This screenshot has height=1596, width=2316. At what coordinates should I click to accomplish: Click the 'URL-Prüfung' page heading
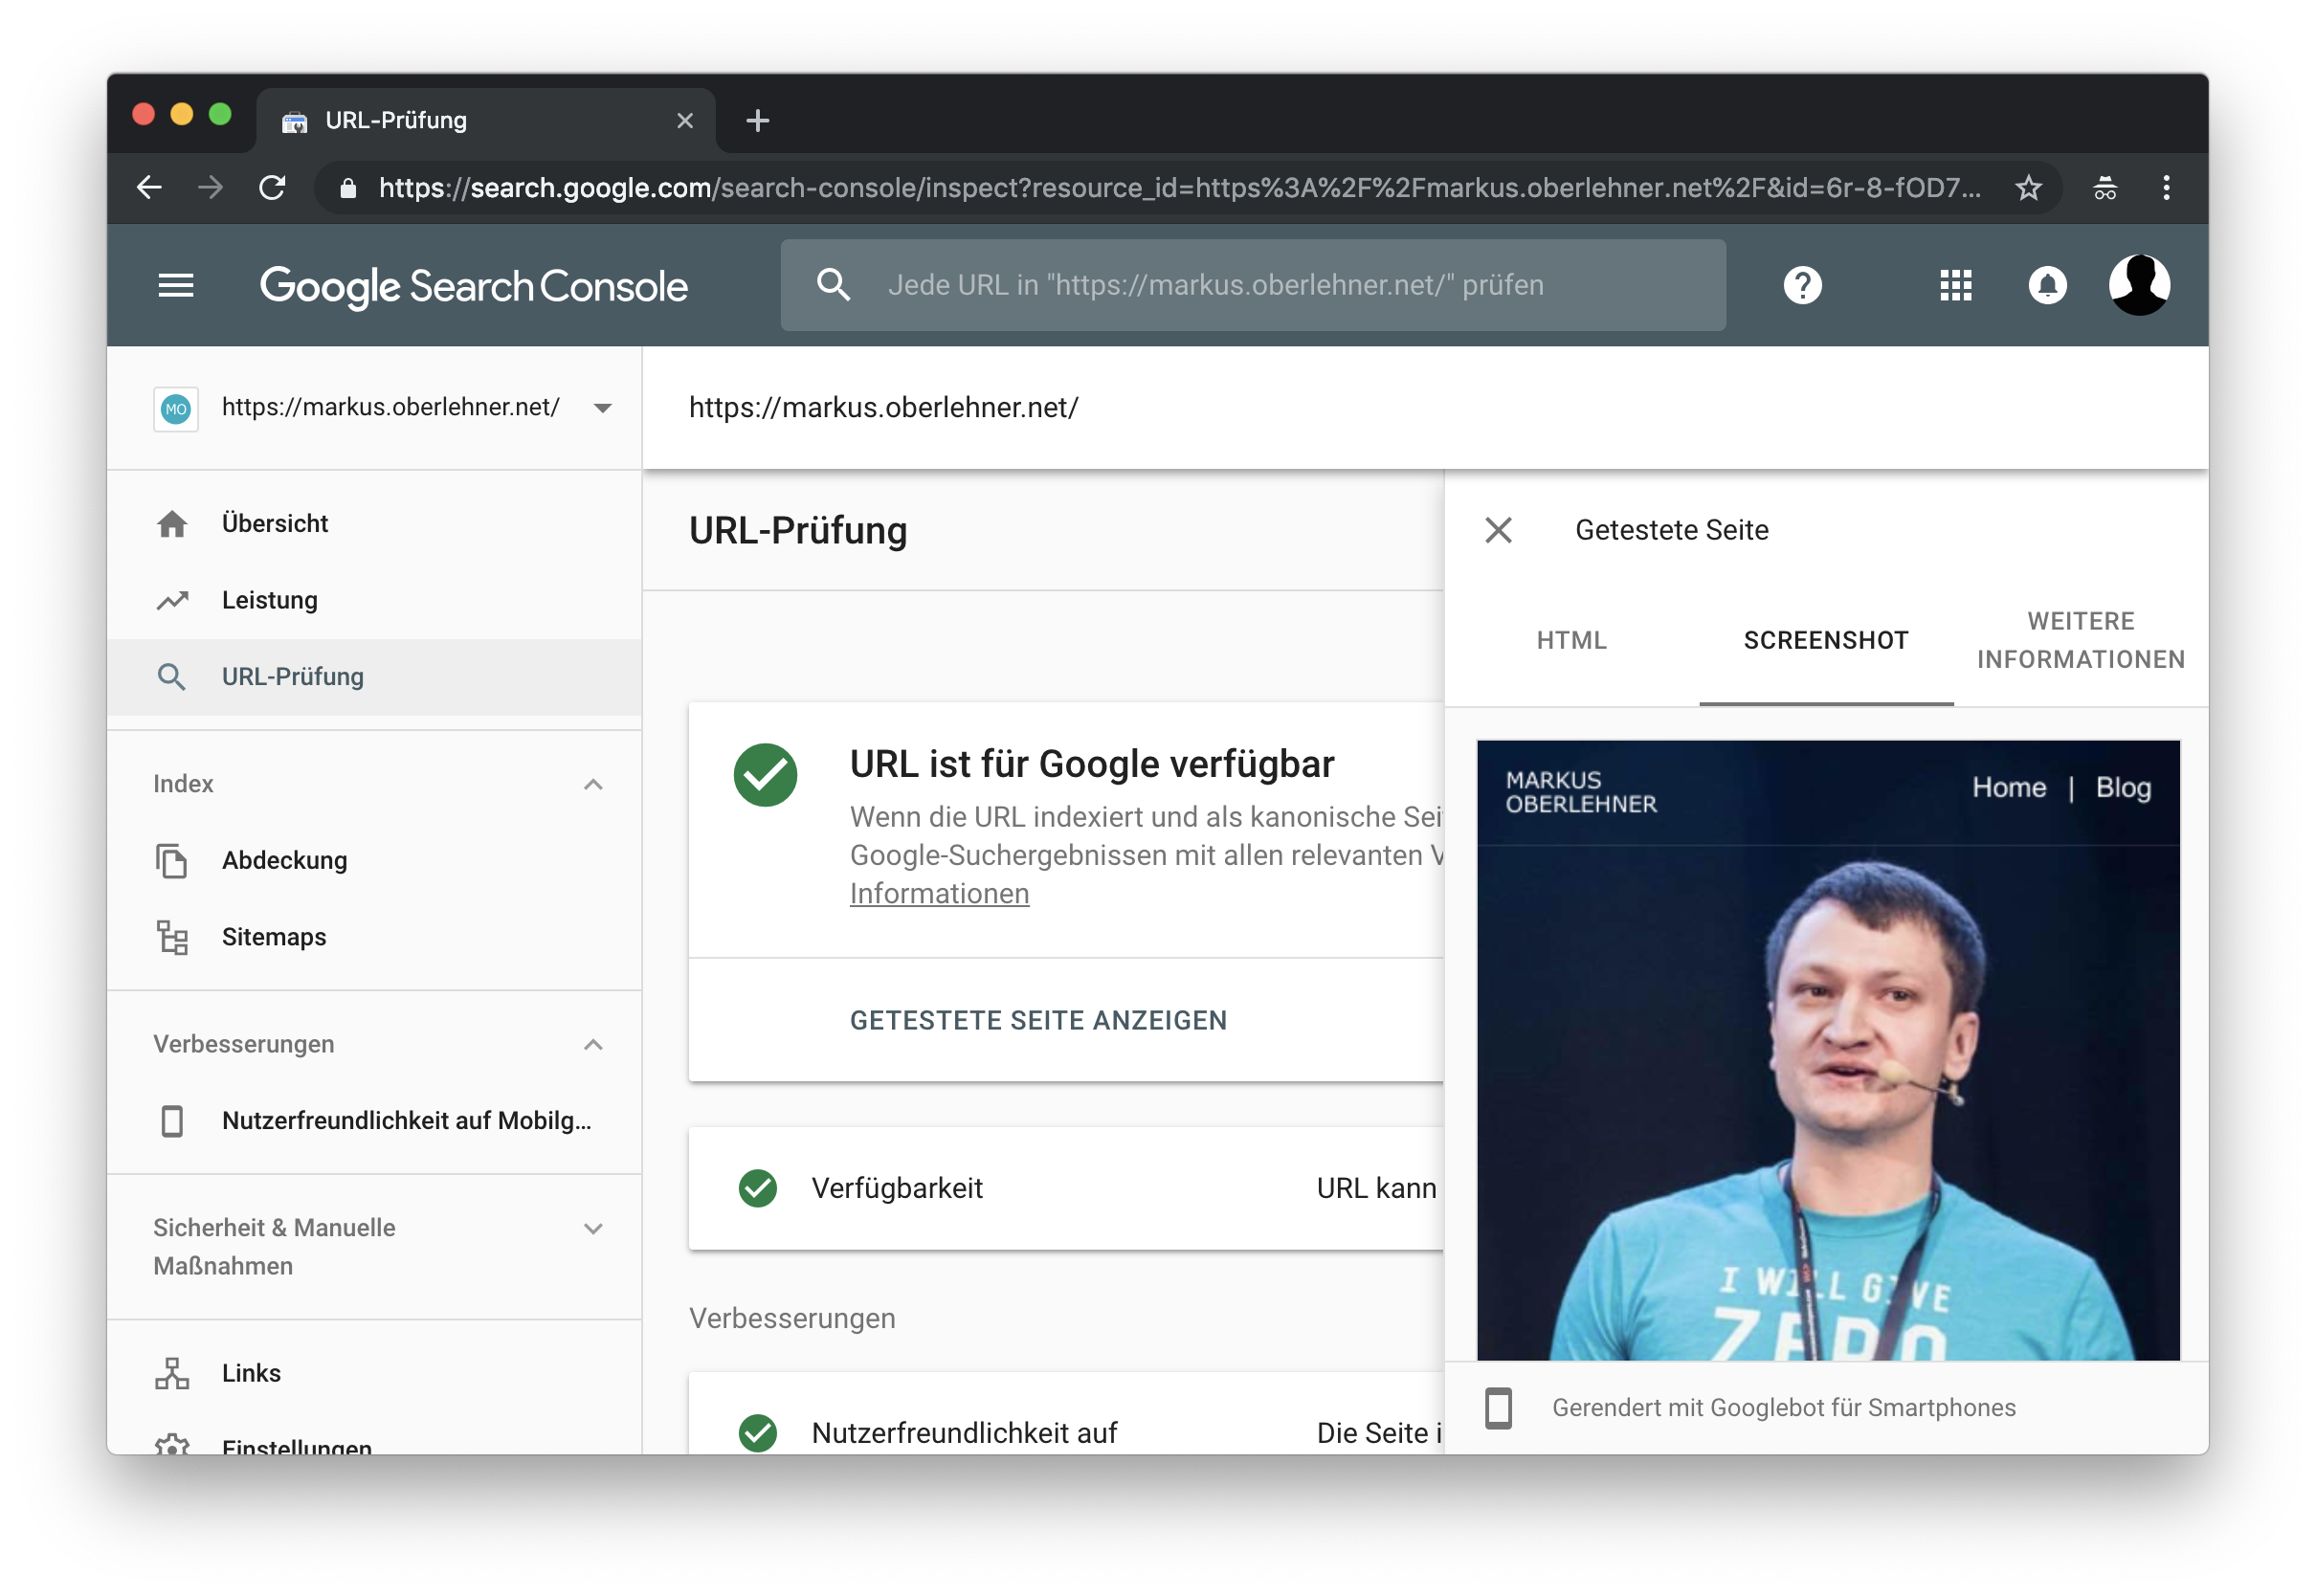[x=798, y=530]
